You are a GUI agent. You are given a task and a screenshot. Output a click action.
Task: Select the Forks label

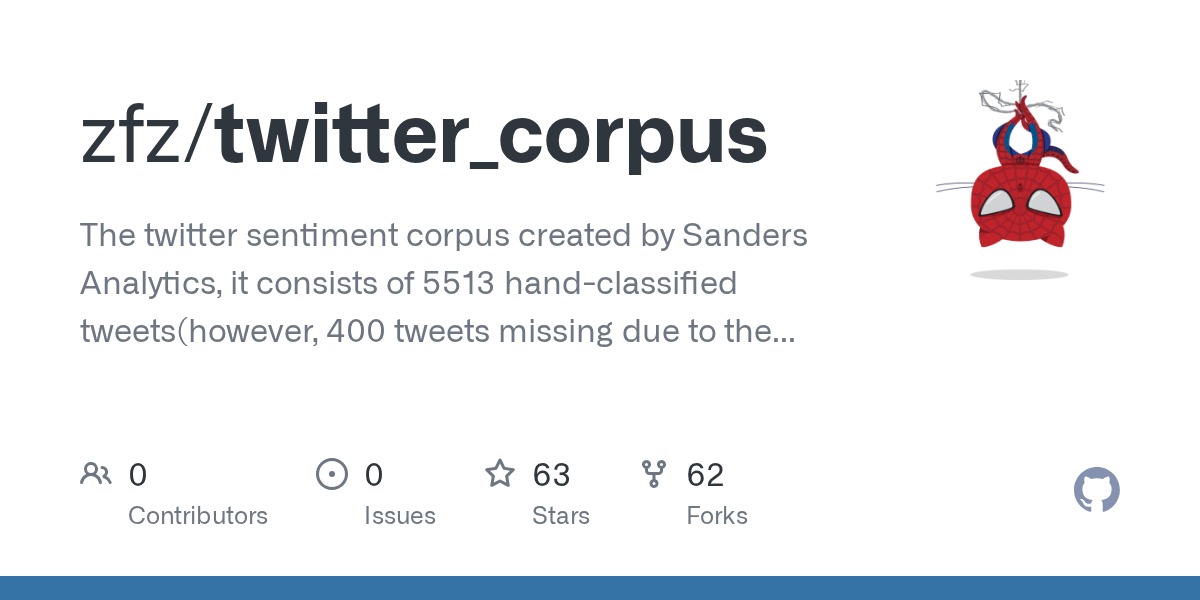point(717,516)
